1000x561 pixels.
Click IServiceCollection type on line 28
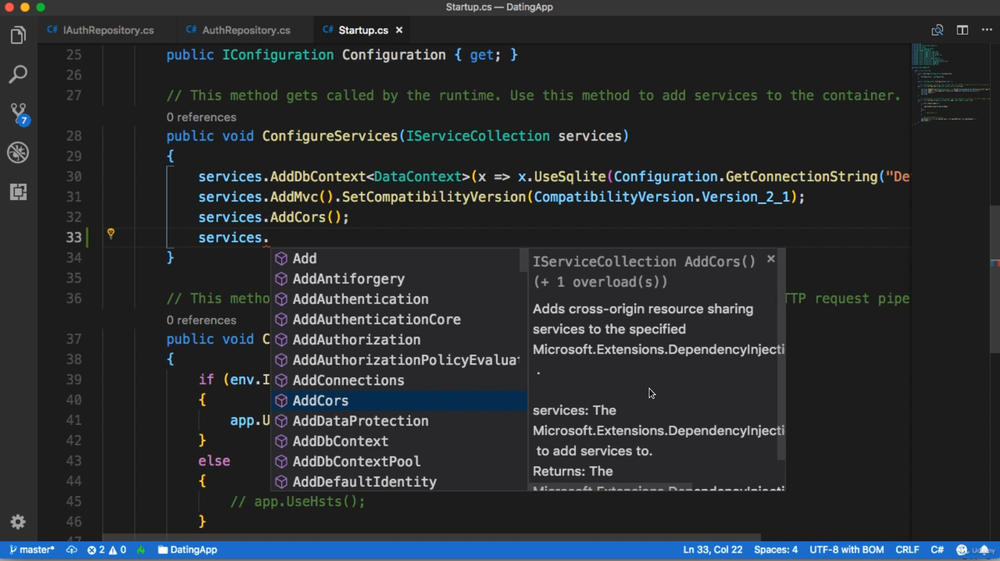coord(478,136)
